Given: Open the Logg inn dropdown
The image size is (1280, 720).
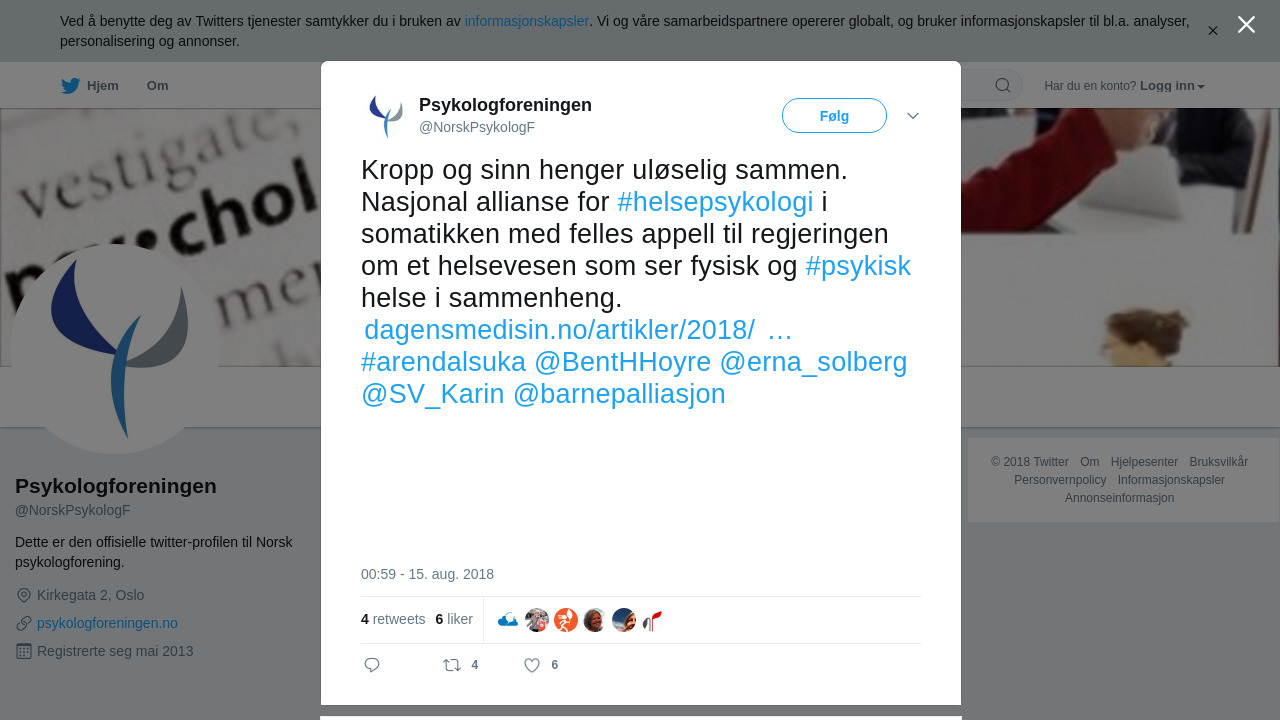Looking at the screenshot, I should (1172, 86).
